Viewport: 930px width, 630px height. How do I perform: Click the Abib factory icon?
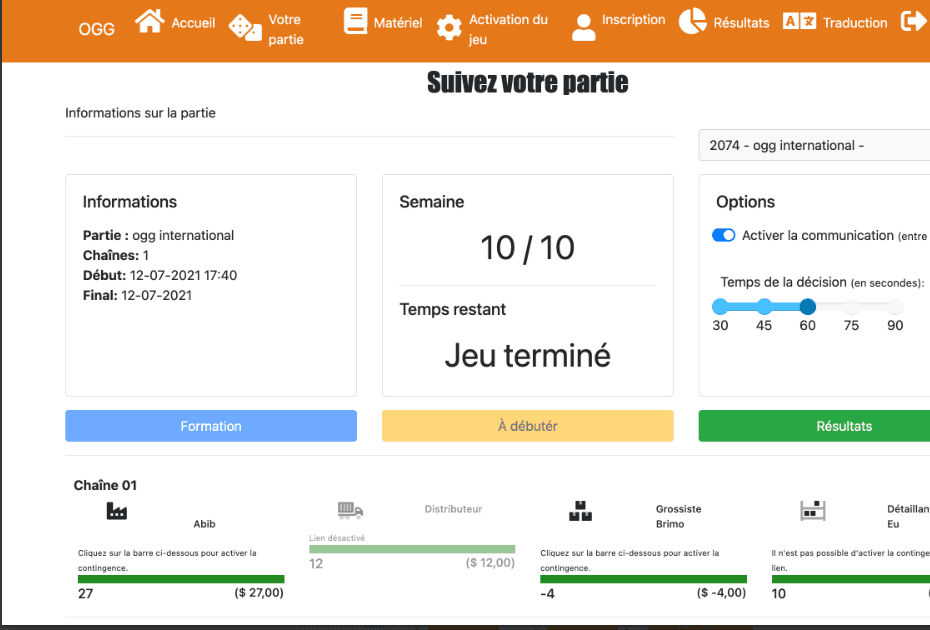pyautogui.click(x=116, y=510)
